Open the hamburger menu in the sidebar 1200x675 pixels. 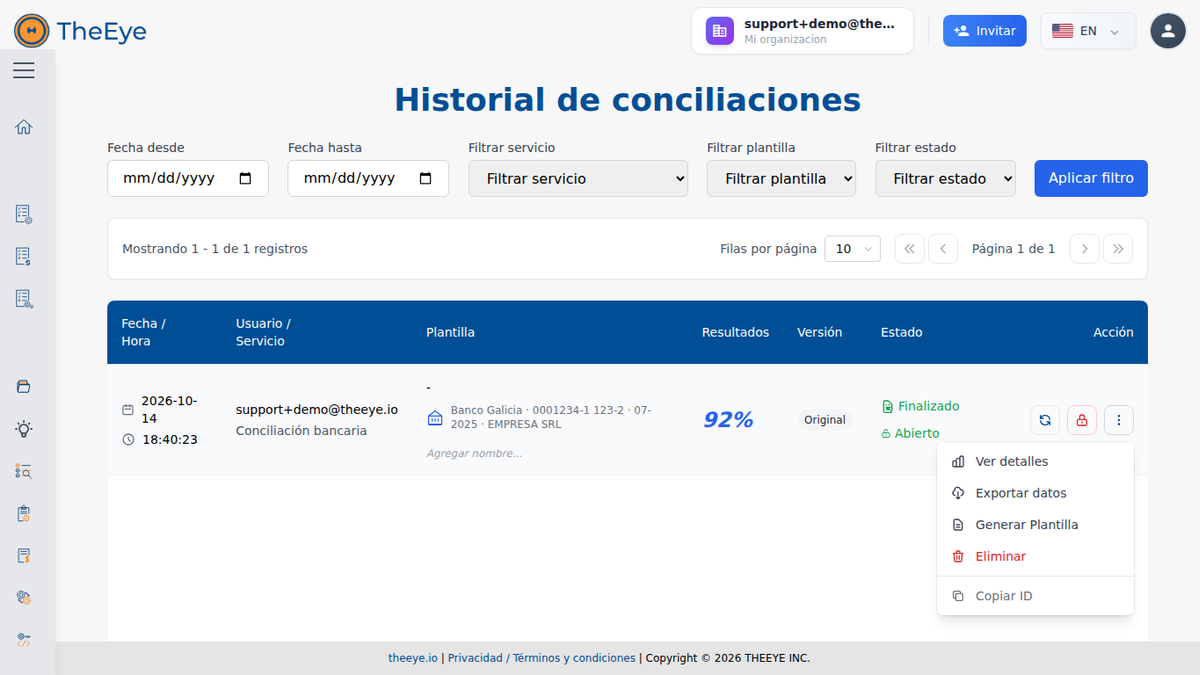coord(24,70)
